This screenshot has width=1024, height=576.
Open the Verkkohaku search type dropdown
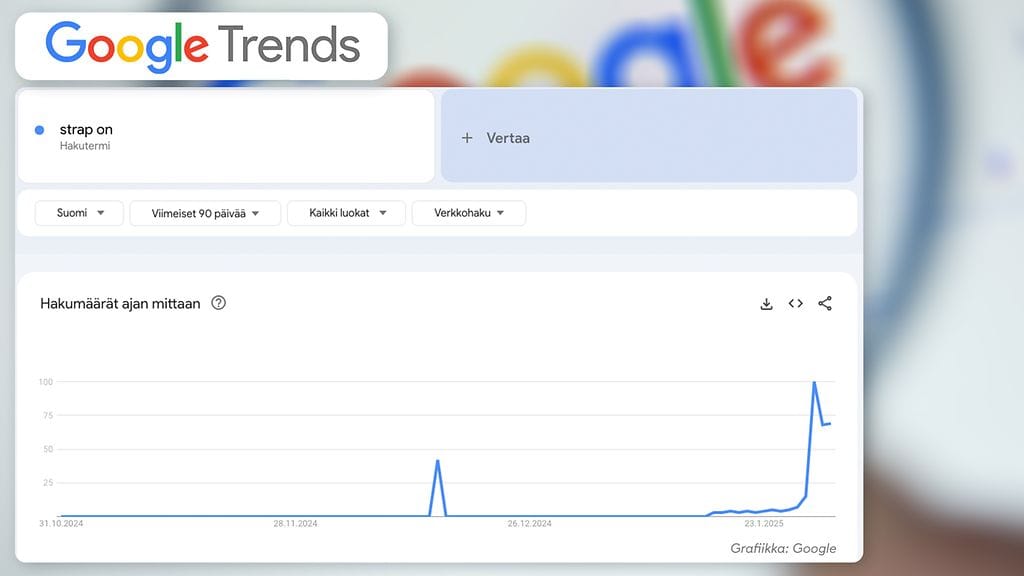click(468, 213)
